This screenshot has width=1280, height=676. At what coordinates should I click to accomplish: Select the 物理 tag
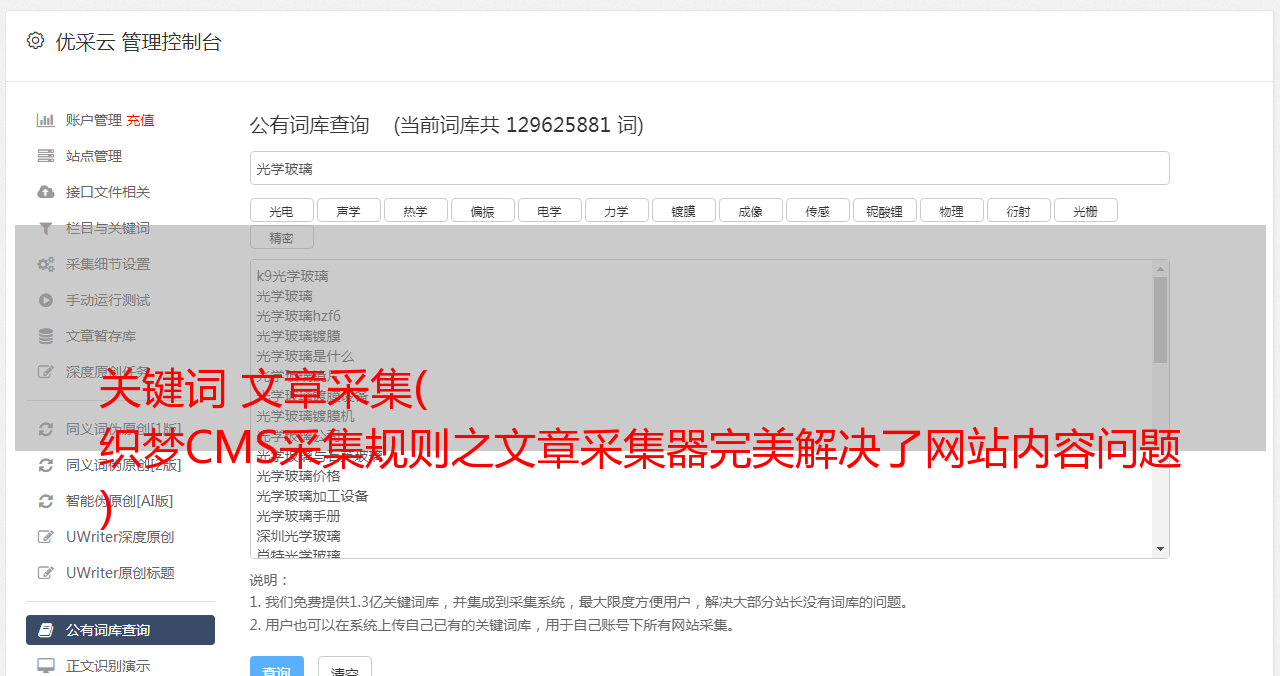tap(951, 210)
